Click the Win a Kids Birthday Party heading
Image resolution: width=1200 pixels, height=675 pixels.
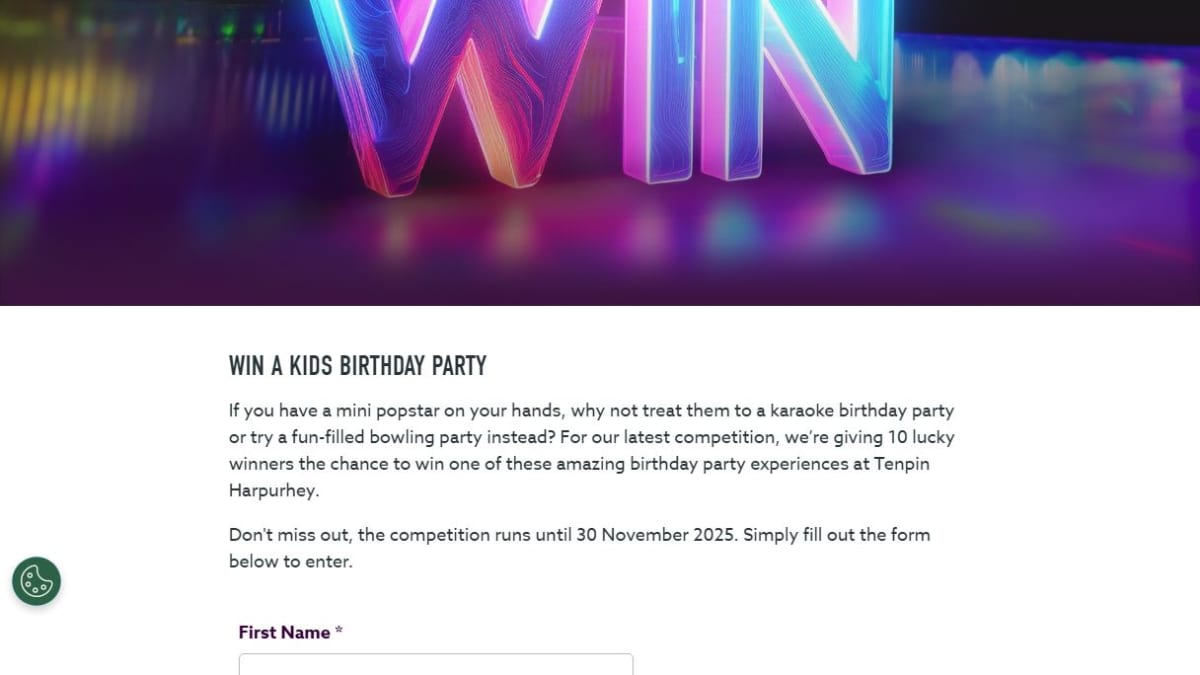click(357, 366)
